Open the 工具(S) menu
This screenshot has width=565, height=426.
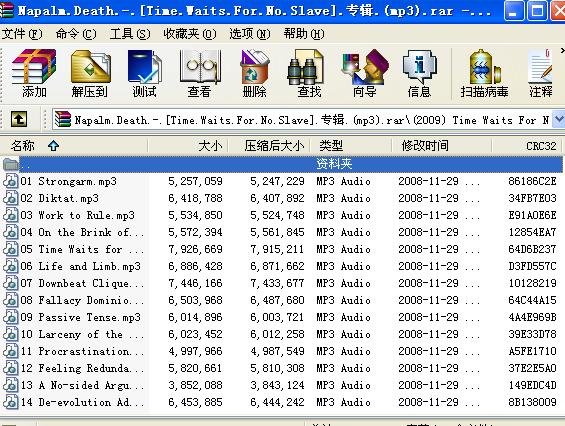[x=130, y=34]
